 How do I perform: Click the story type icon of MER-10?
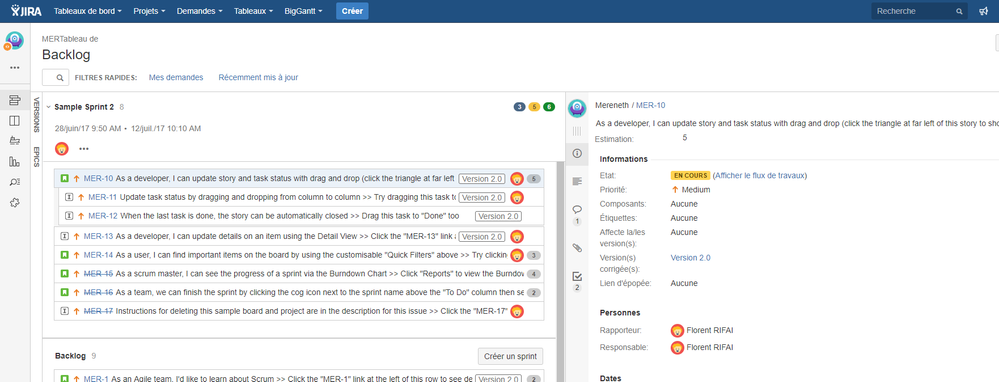(65, 179)
